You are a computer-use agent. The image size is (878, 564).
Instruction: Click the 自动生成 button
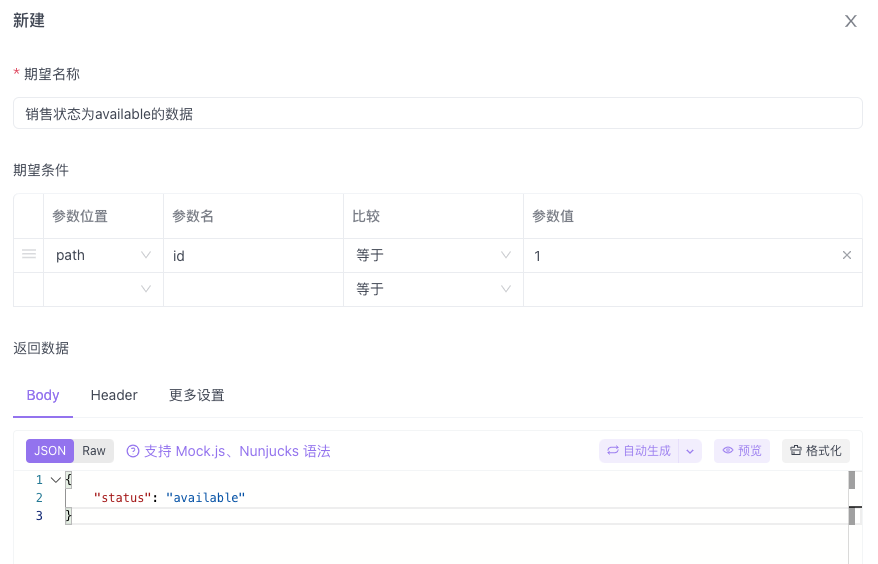point(639,451)
